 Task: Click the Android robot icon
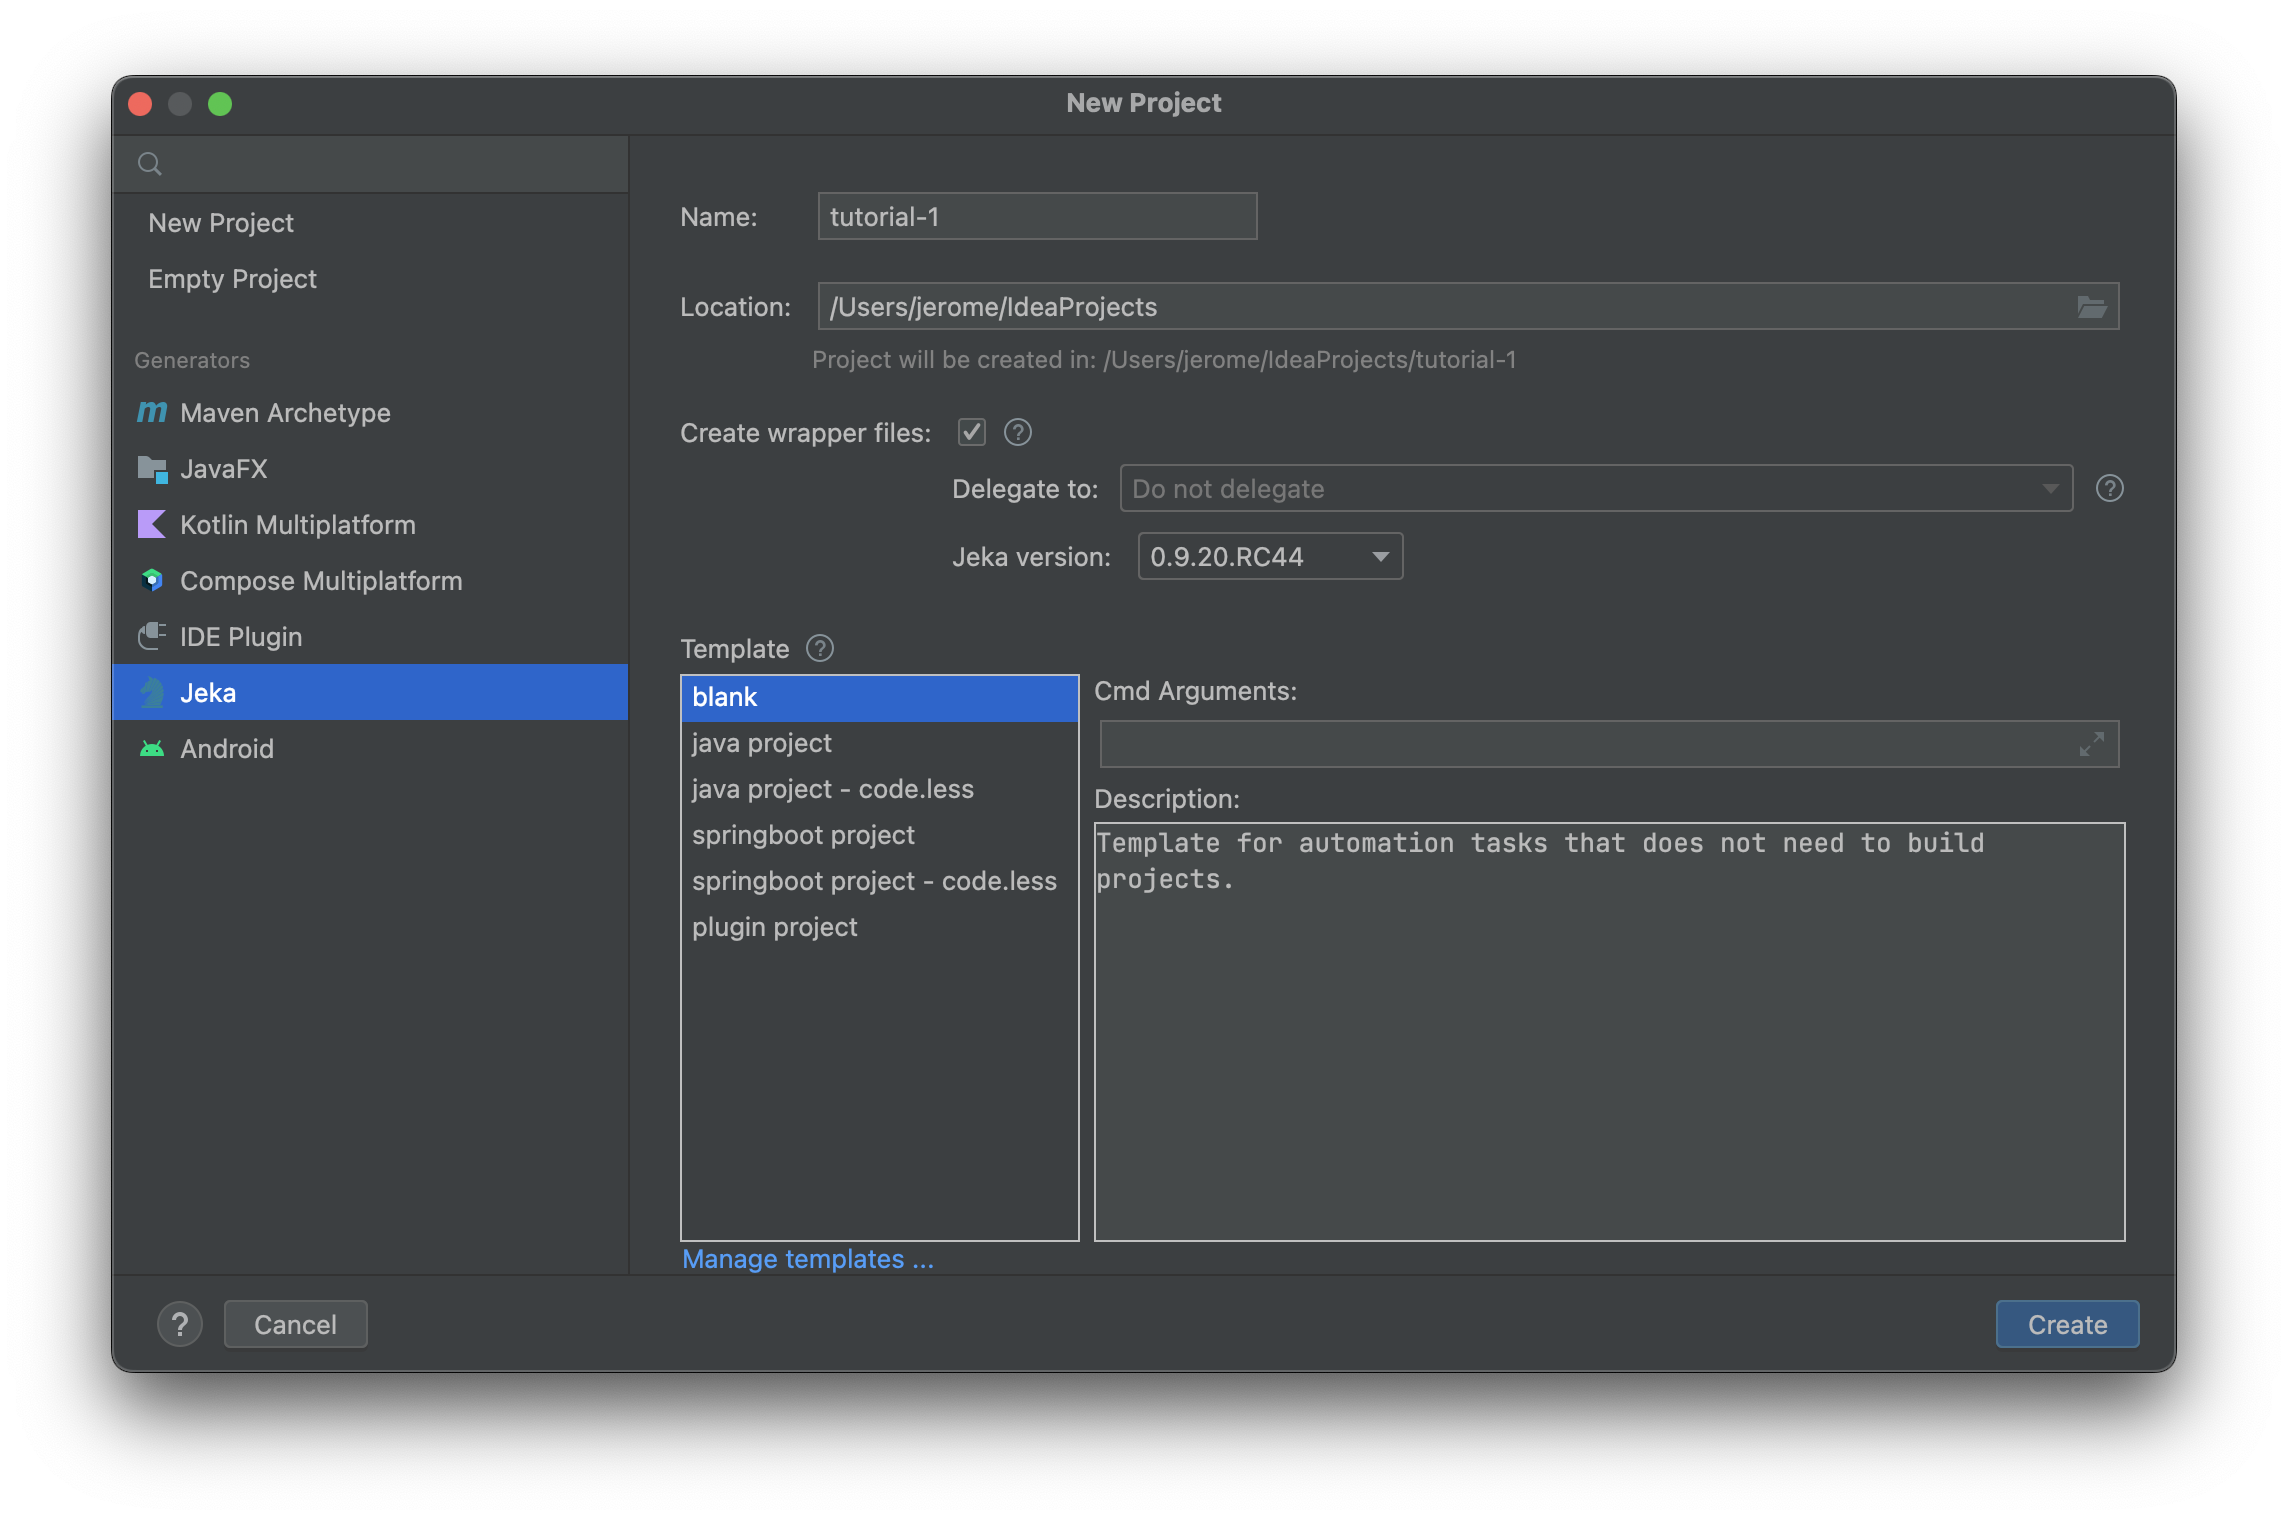[152, 748]
